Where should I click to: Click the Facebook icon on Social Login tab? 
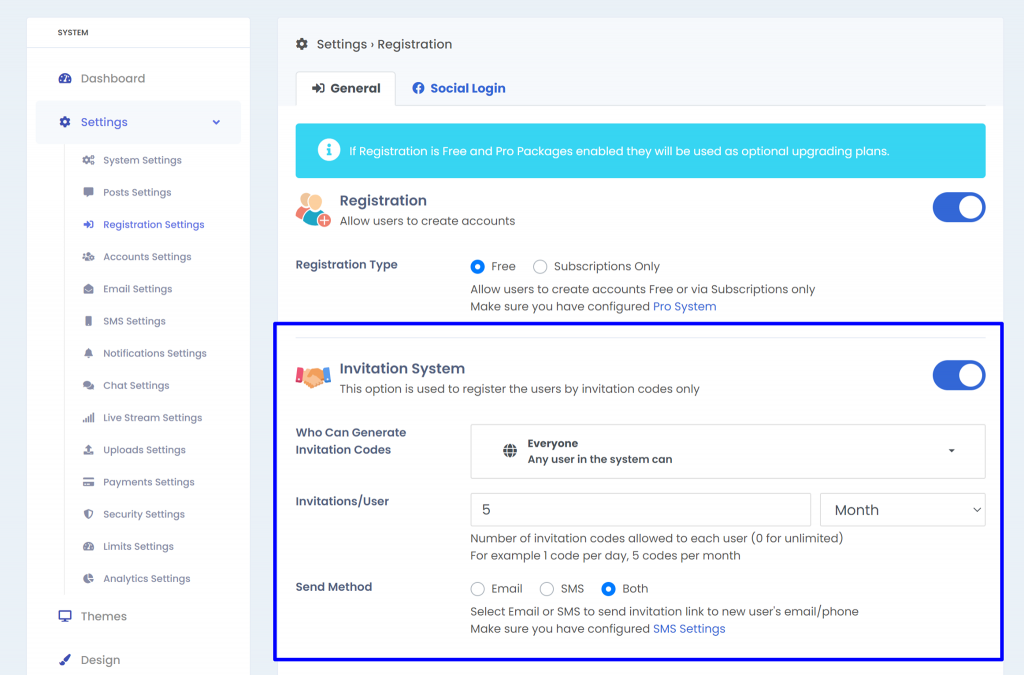(418, 88)
